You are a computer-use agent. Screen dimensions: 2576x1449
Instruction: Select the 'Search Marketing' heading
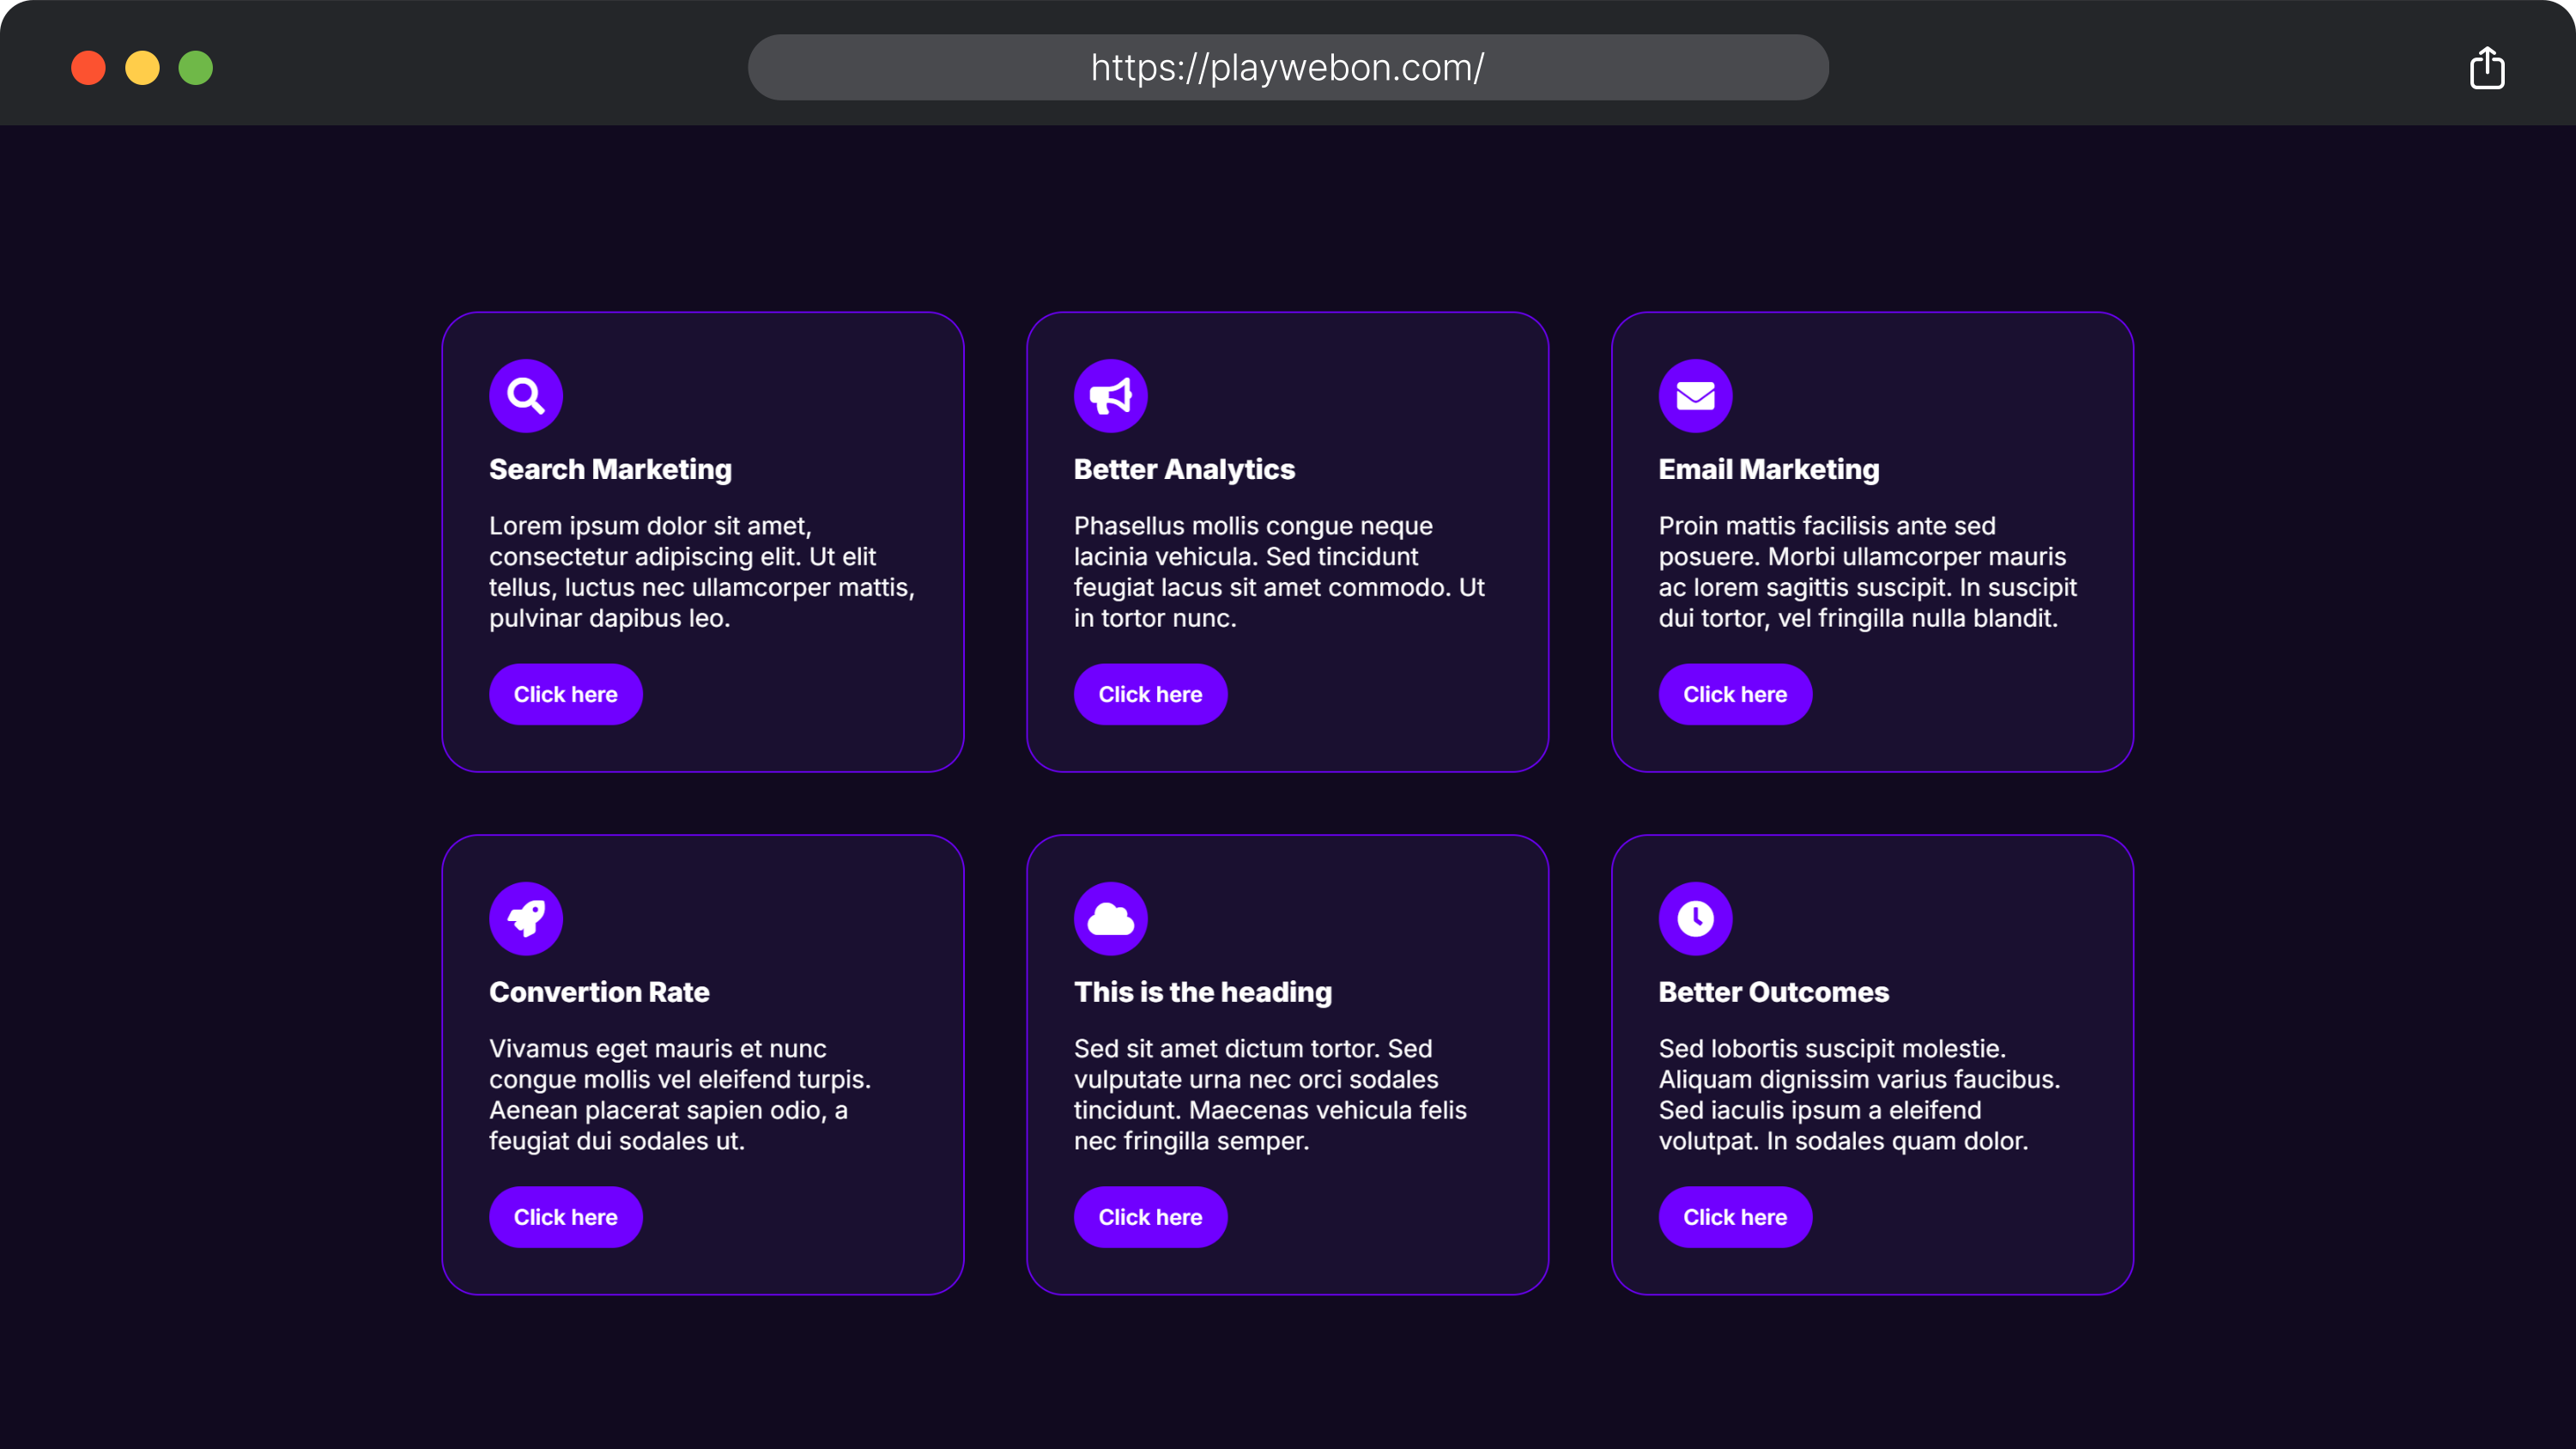tap(611, 469)
